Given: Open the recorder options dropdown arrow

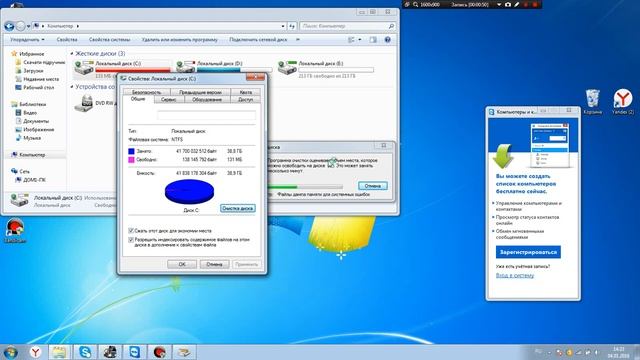Looking at the screenshot, I should 499,4.
